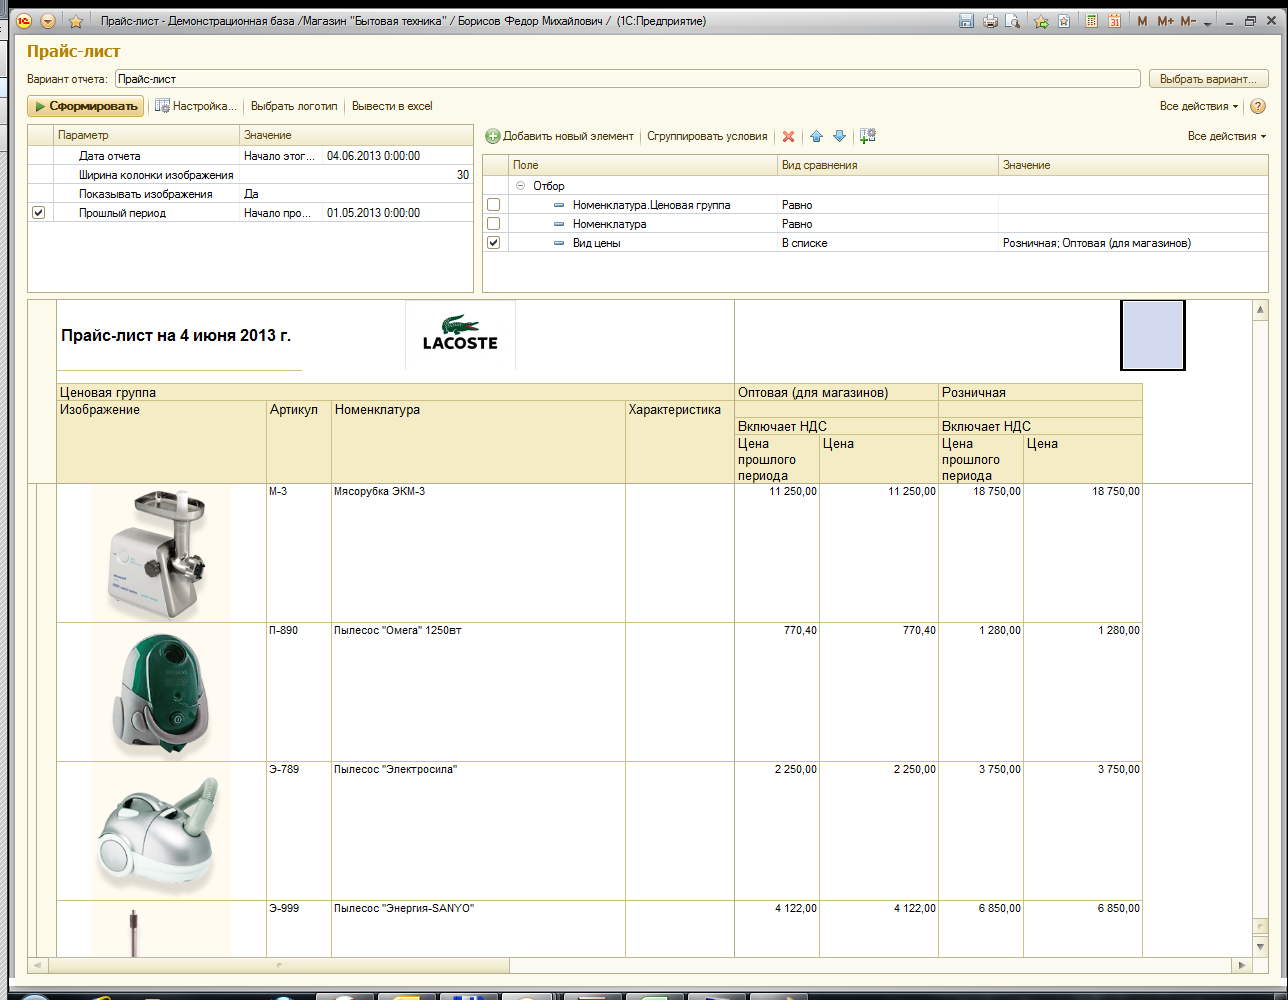This screenshot has height=1000, width=1288.
Task: Open Все действия dropdown next to help icon
Action: tap(1198, 106)
